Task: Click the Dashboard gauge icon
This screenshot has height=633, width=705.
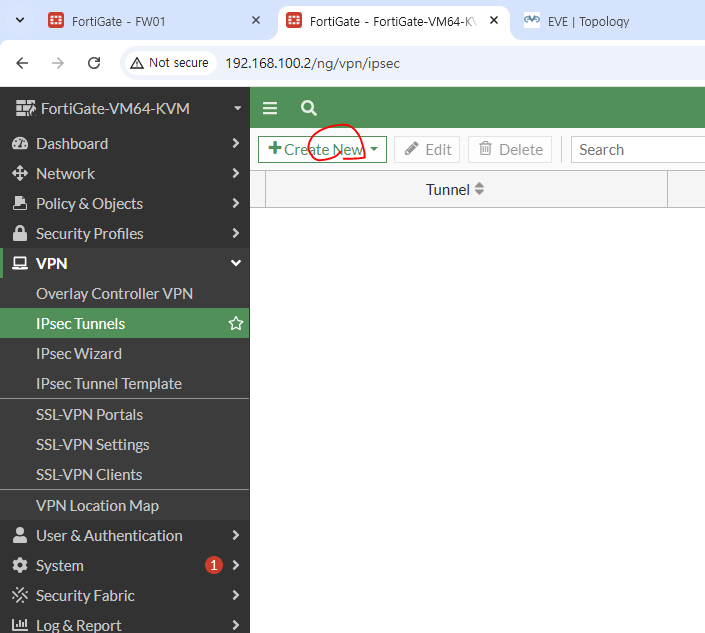Action: point(20,143)
